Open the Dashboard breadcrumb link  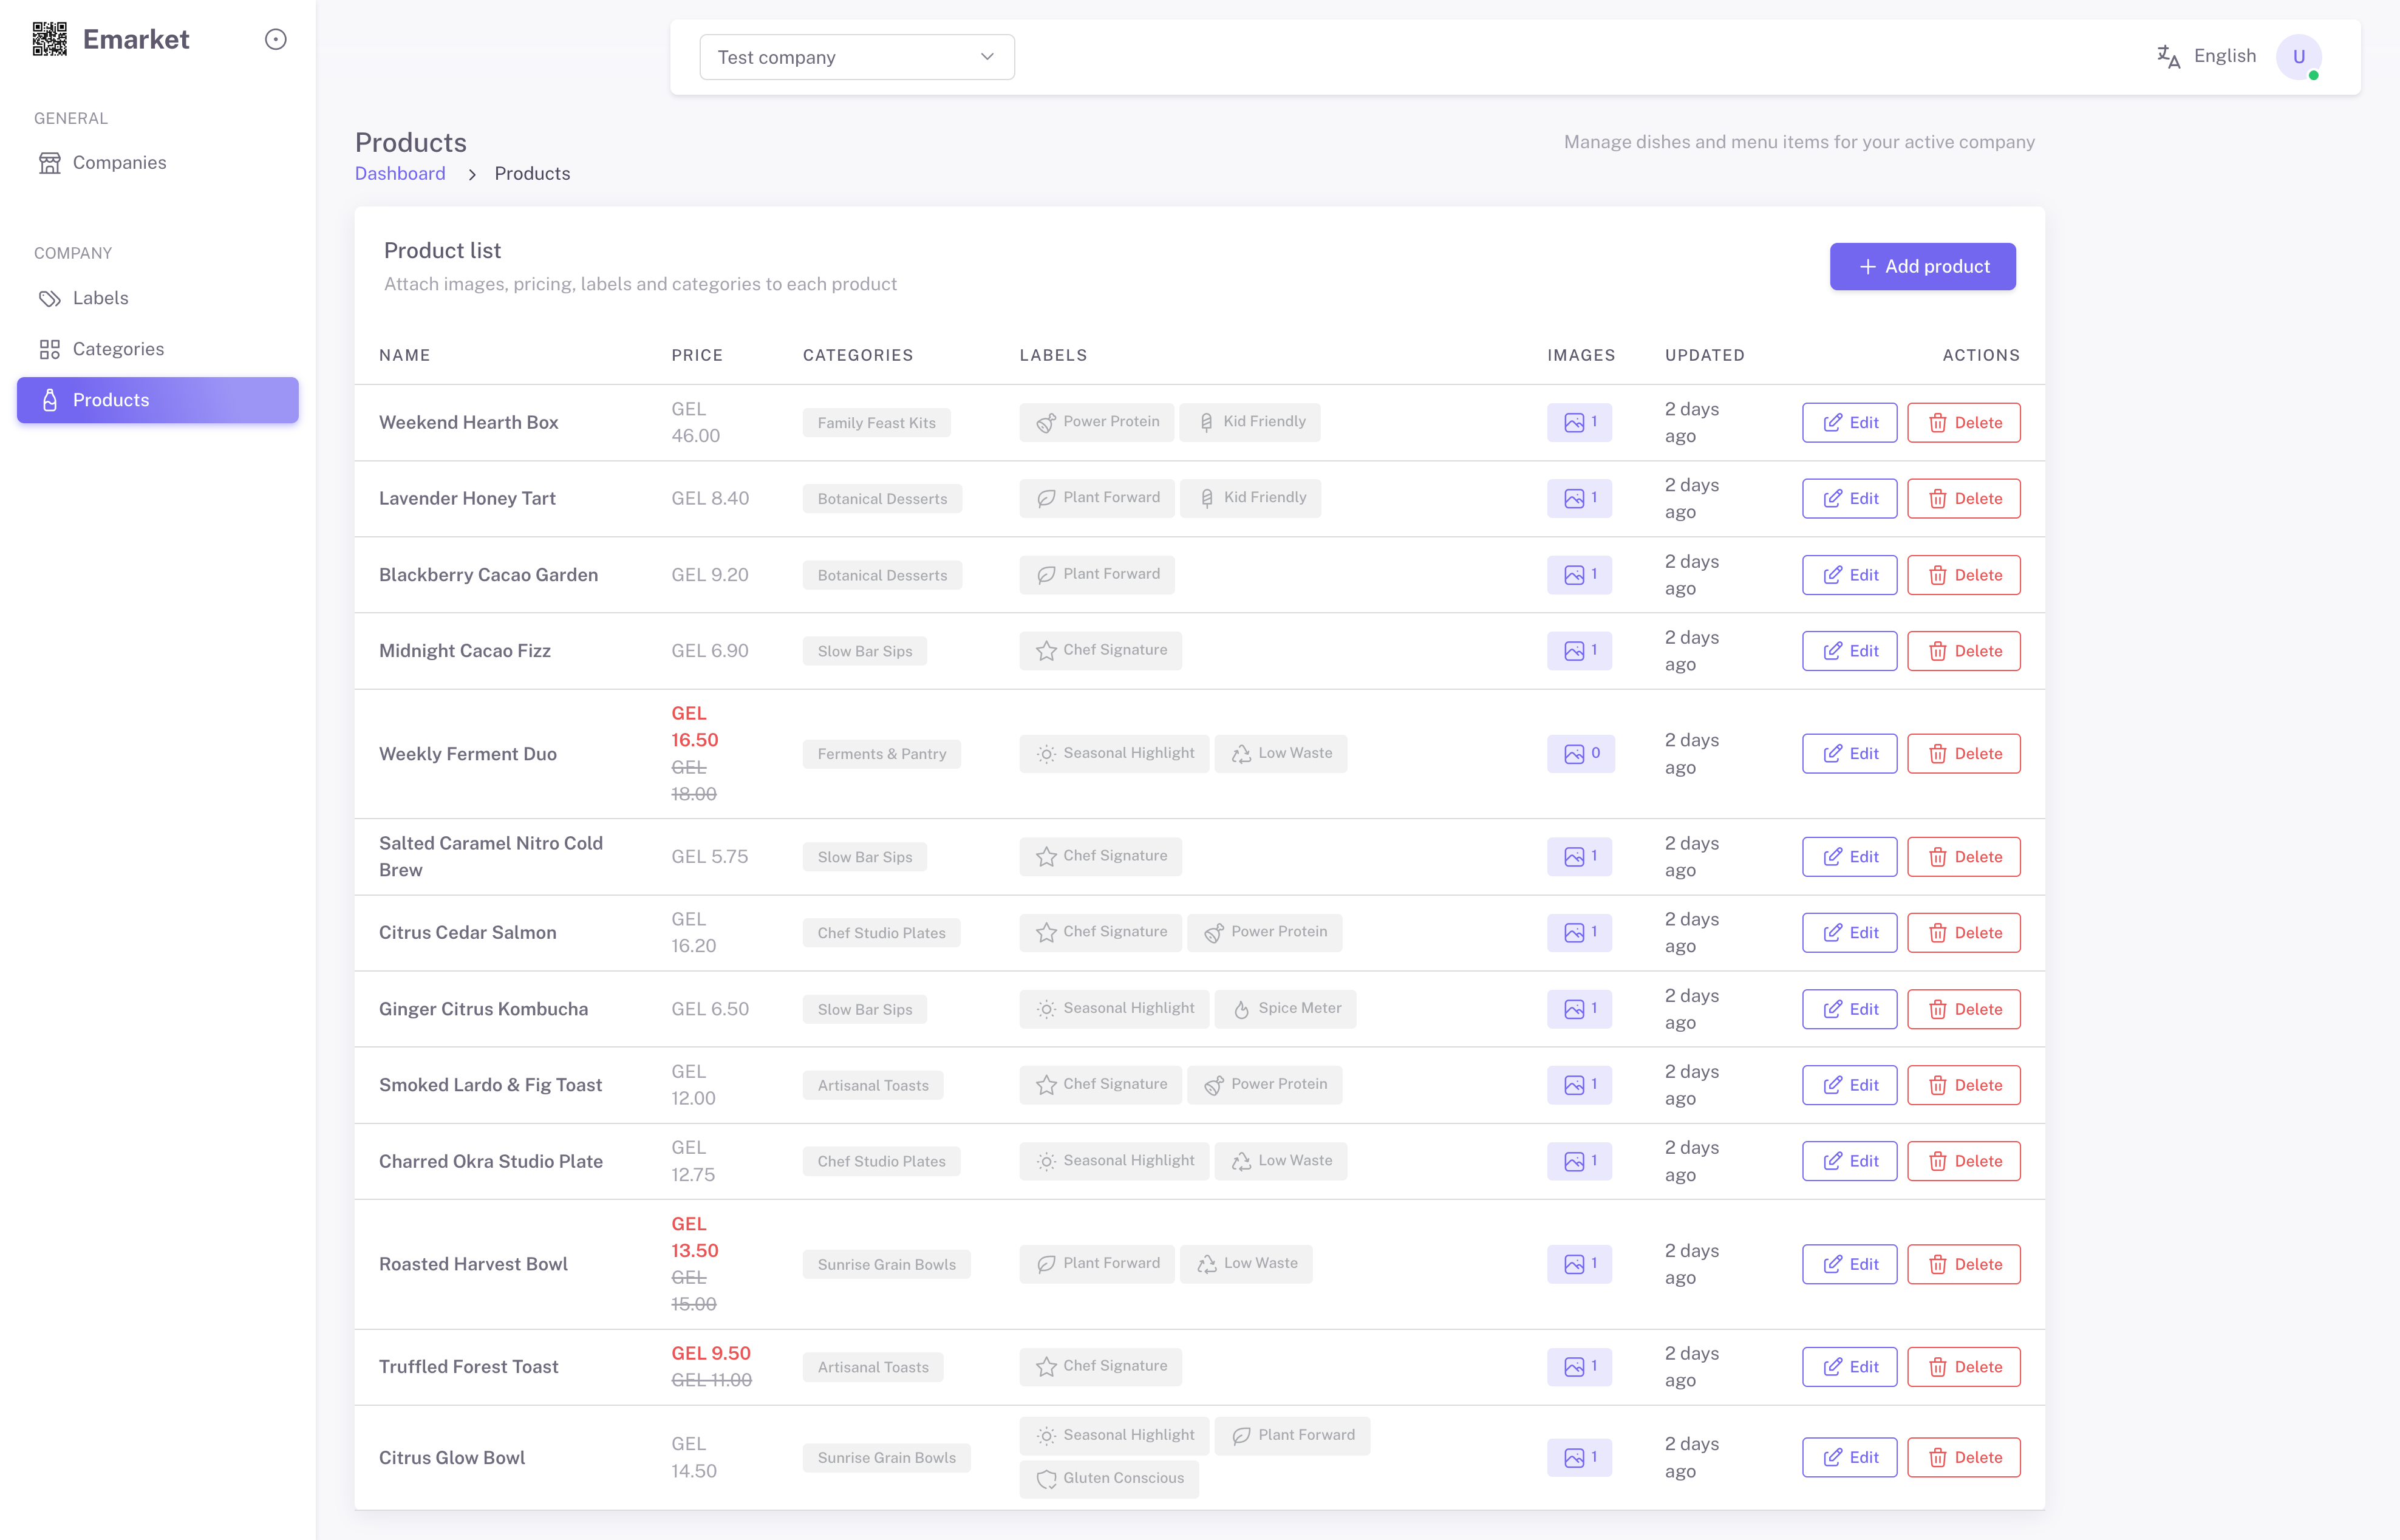pos(400,173)
